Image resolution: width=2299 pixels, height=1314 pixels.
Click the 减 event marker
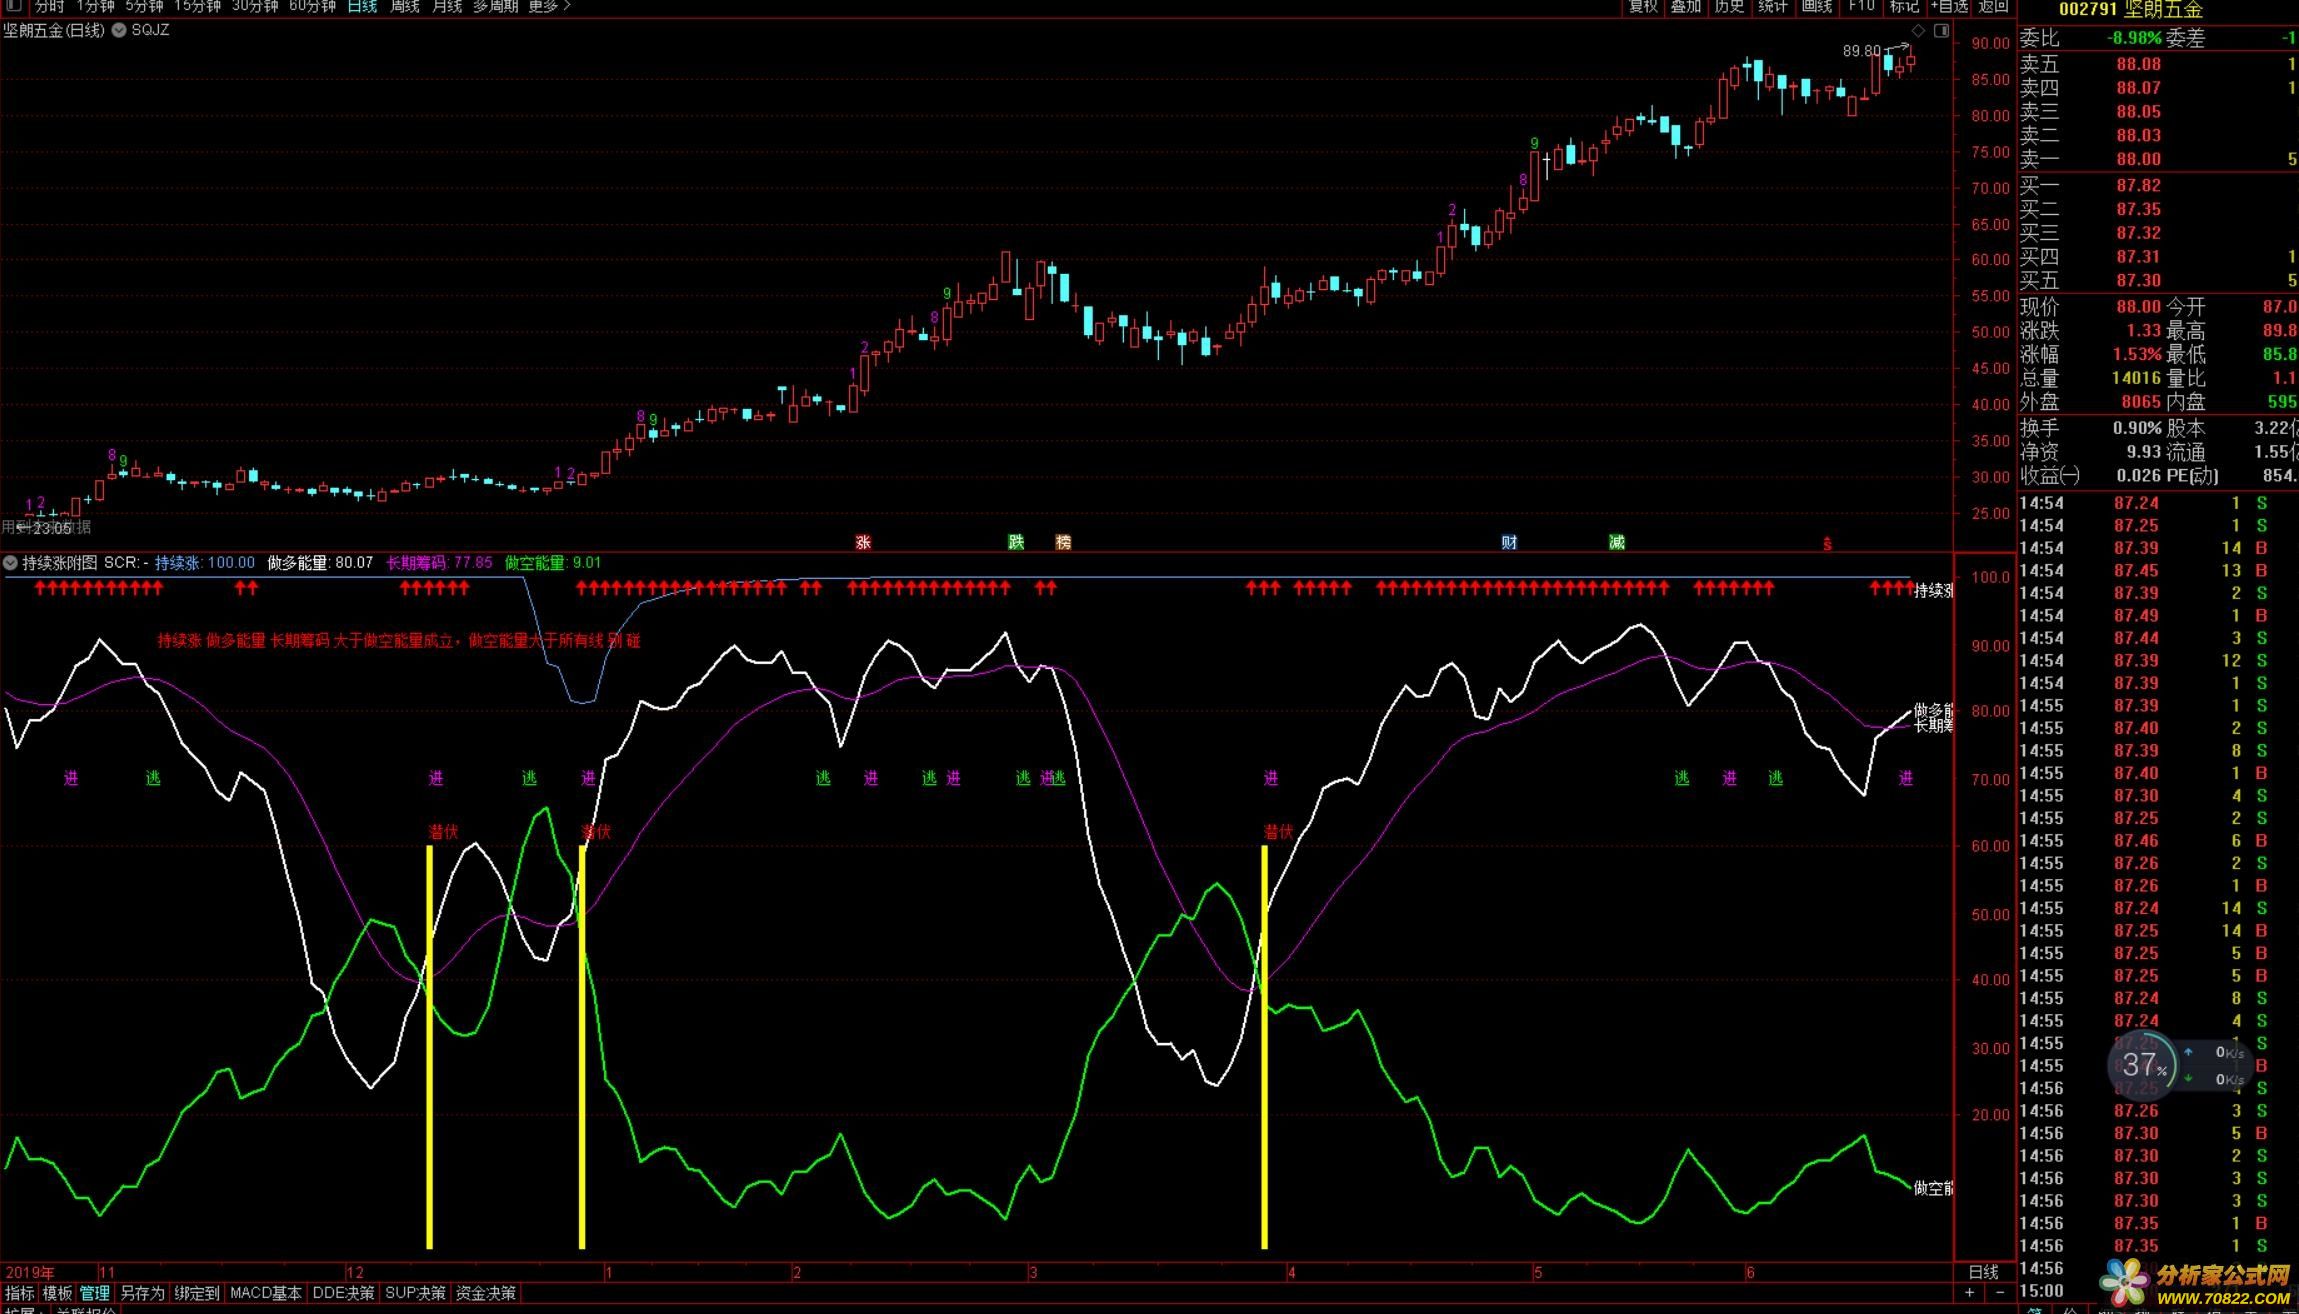[x=1616, y=542]
